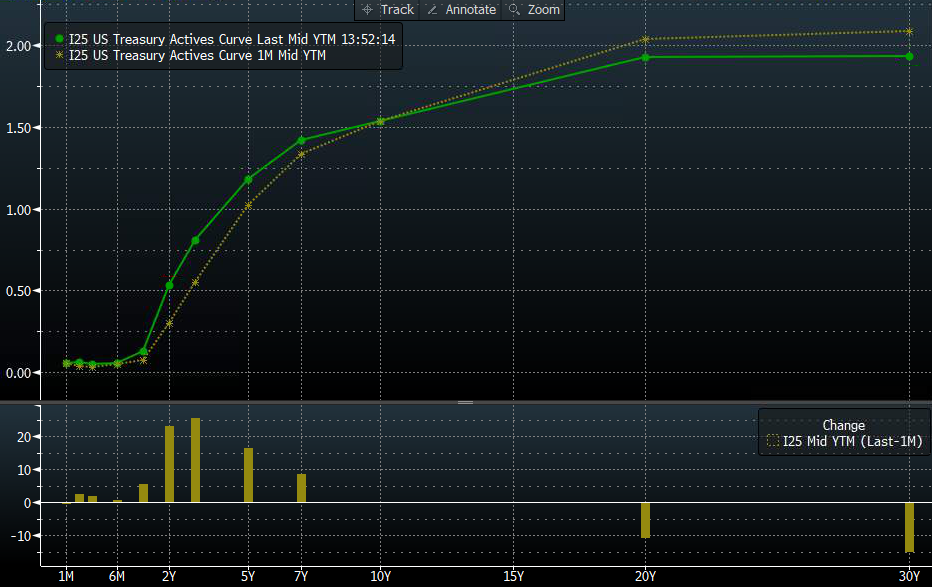Click the Zoom magnifier icon
Screen dimensions: 932x587
click(514, 10)
